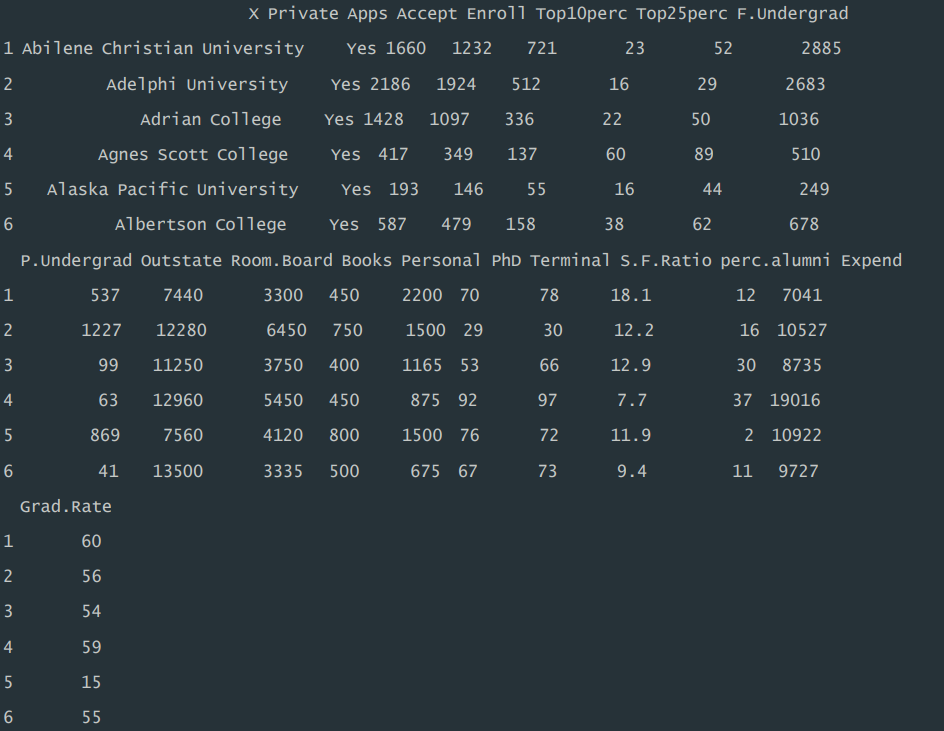
Task: Click Books value 750
Action: click(347, 331)
